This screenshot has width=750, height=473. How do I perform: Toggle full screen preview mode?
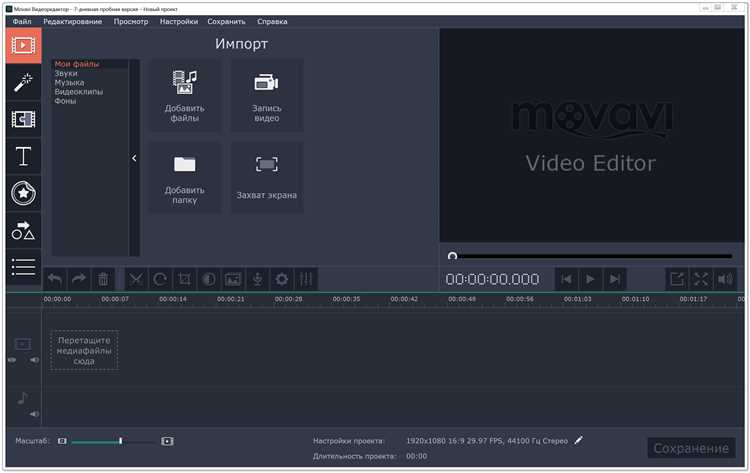(702, 280)
